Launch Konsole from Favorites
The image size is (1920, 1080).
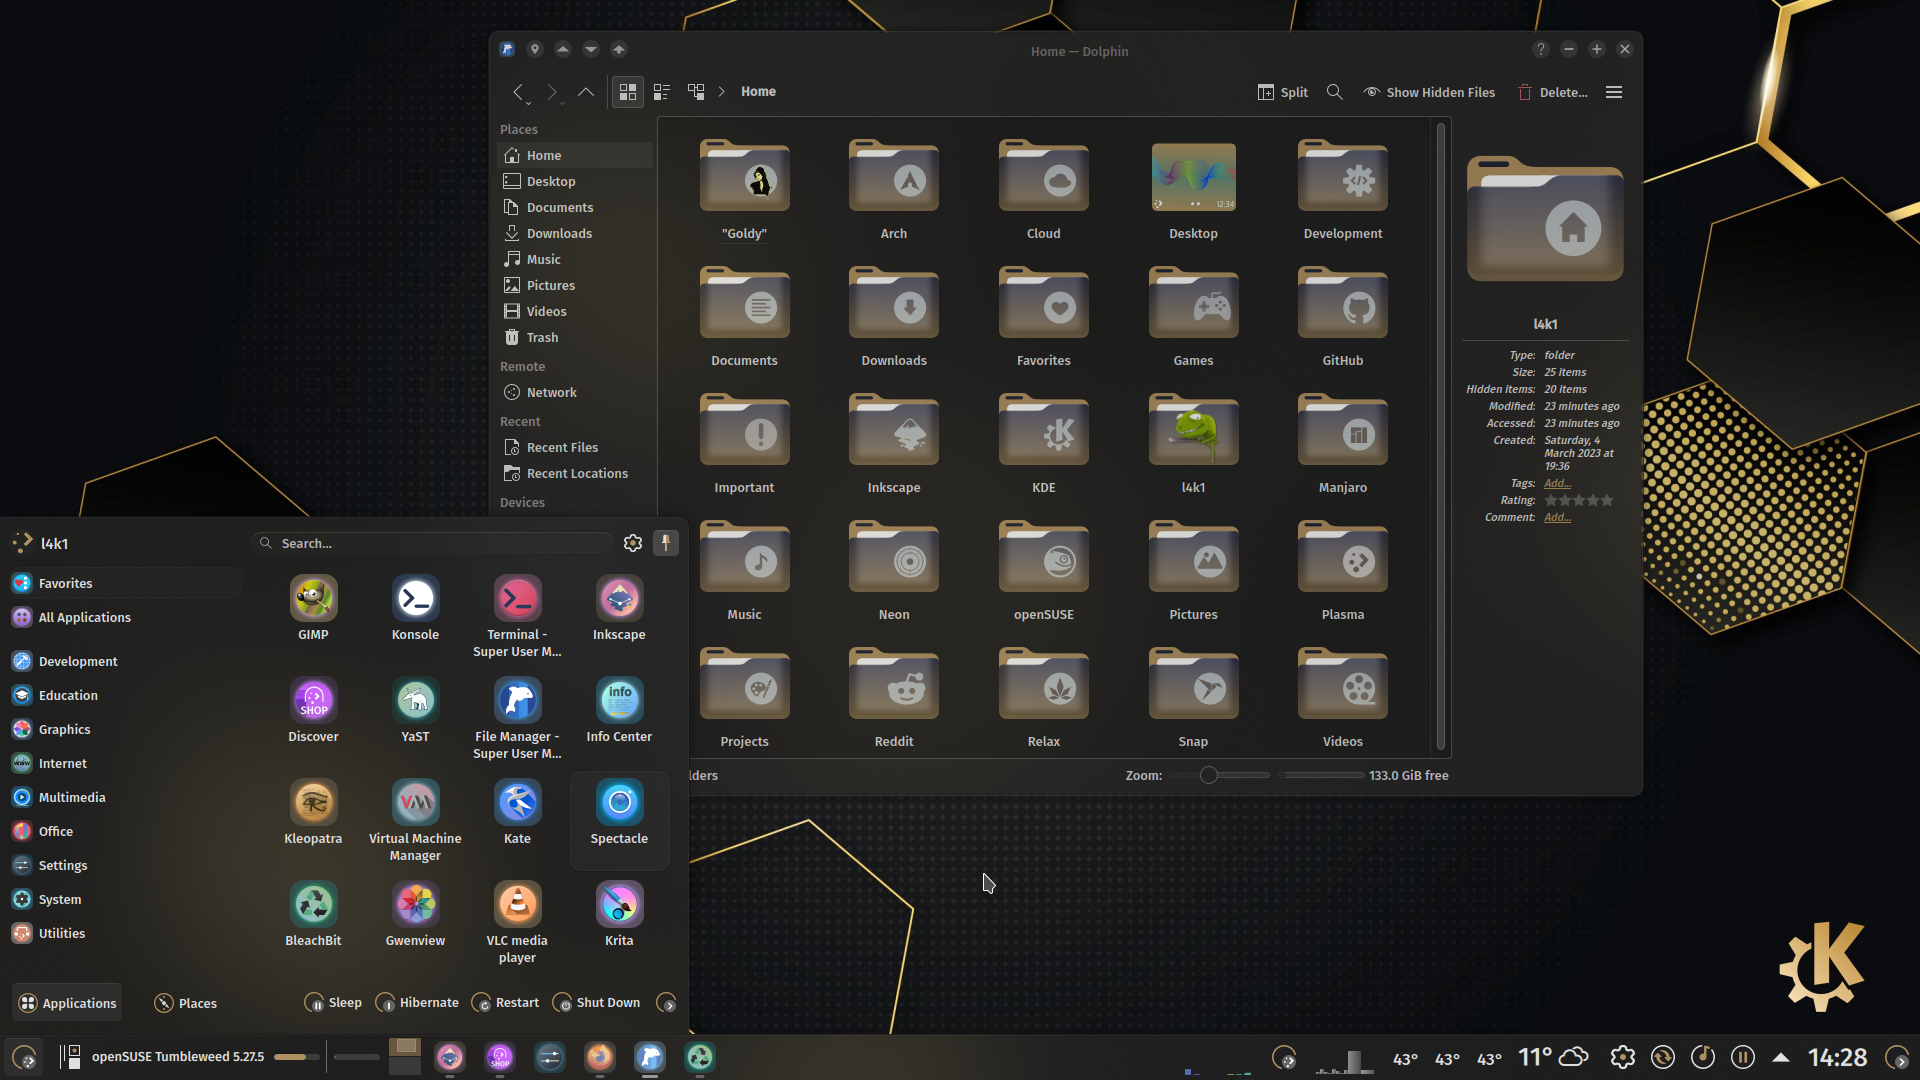coord(415,609)
